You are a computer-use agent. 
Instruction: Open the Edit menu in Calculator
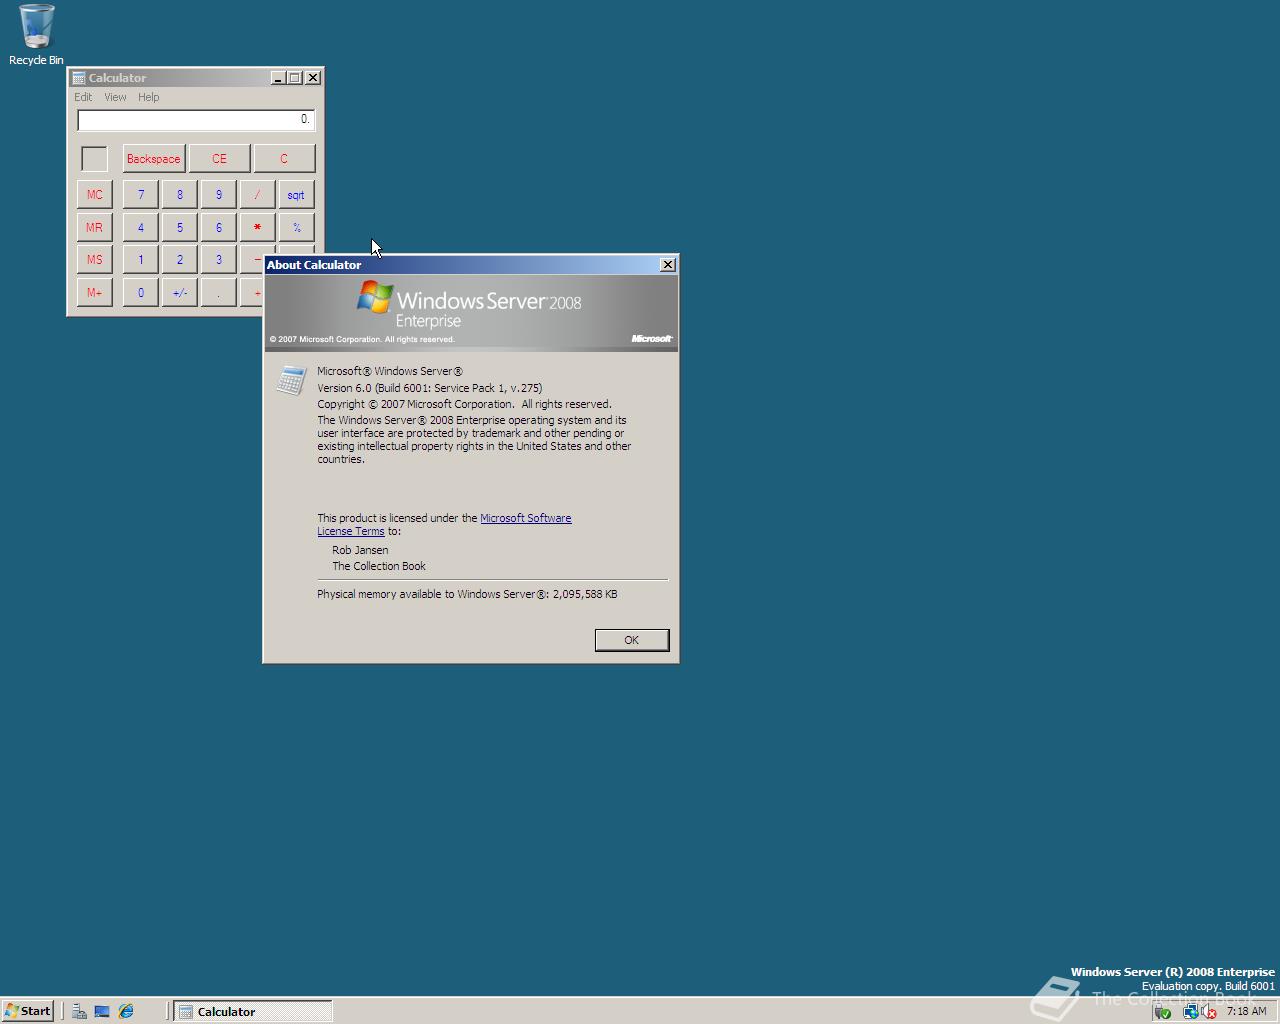(x=83, y=97)
